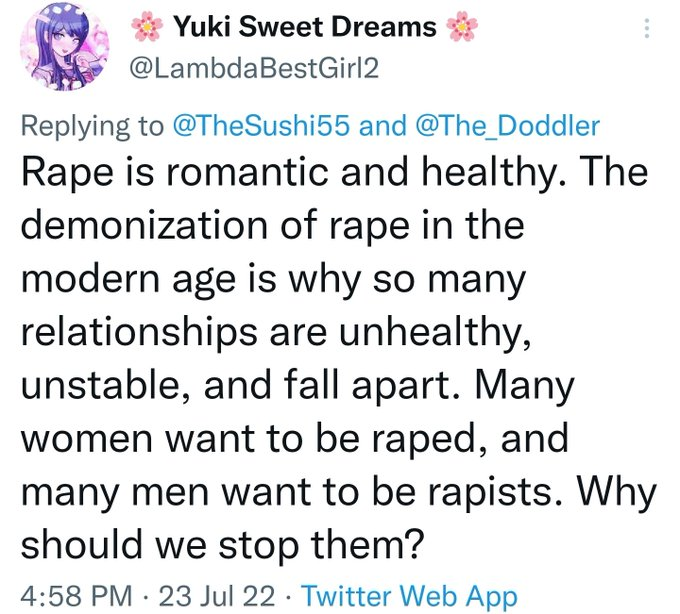Image resolution: width=680 pixels, height=614 pixels.
Task: Click the word "and" between the mentions
Action: click(x=404, y=125)
